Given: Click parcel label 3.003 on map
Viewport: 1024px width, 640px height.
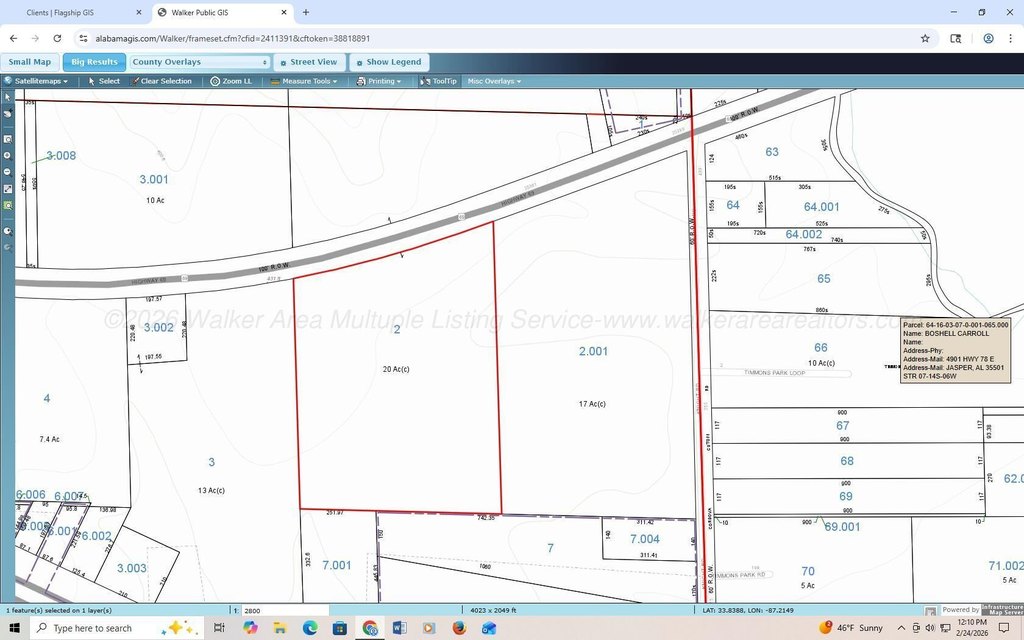Looking at the screenshot, I should coord(131,568).
